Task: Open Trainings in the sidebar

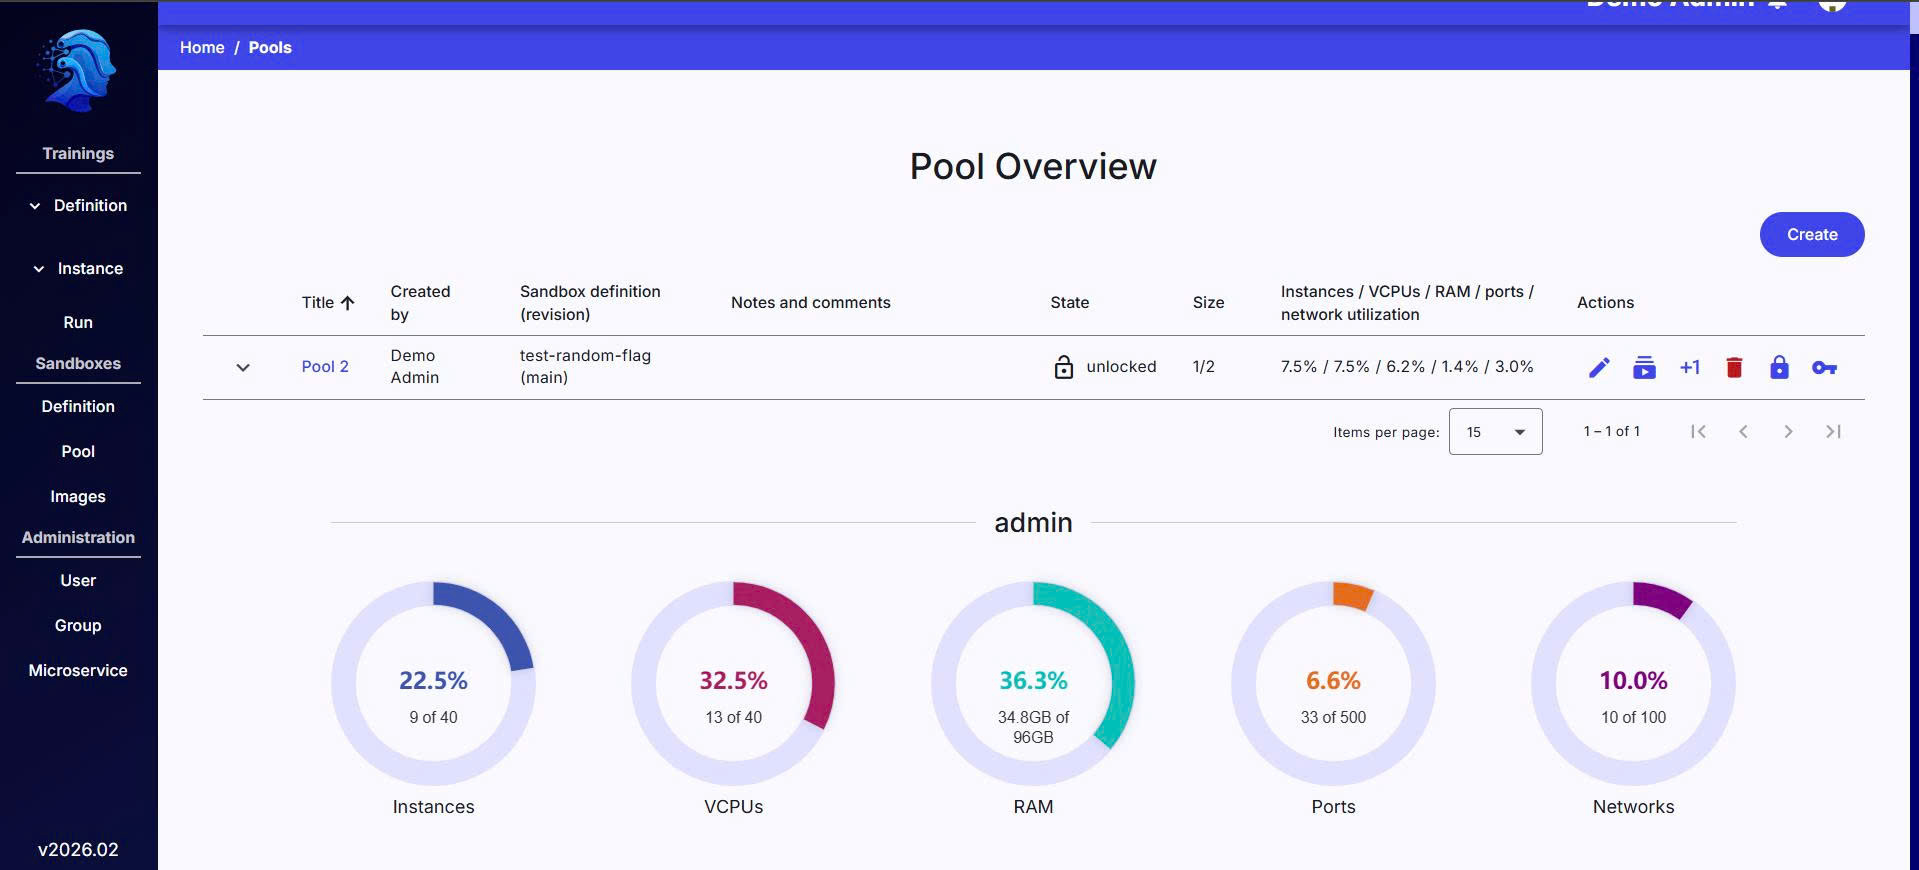Action: [x=78, y=153]
